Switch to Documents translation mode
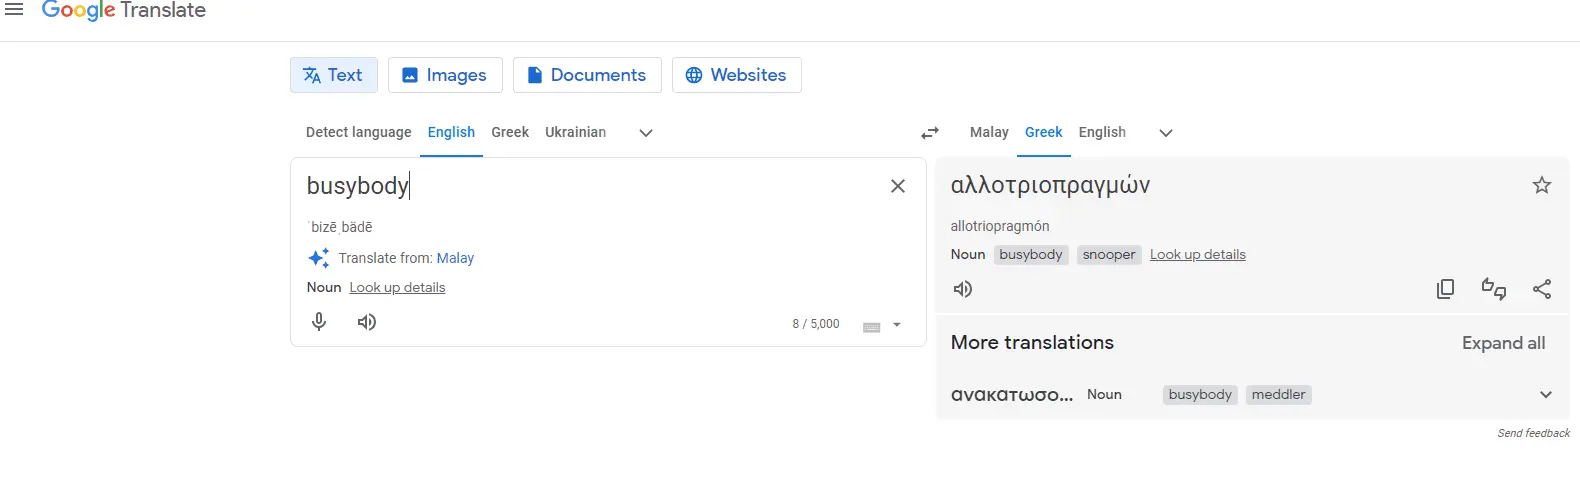This screenshot has width=1580, height=480. coord(587,75)
